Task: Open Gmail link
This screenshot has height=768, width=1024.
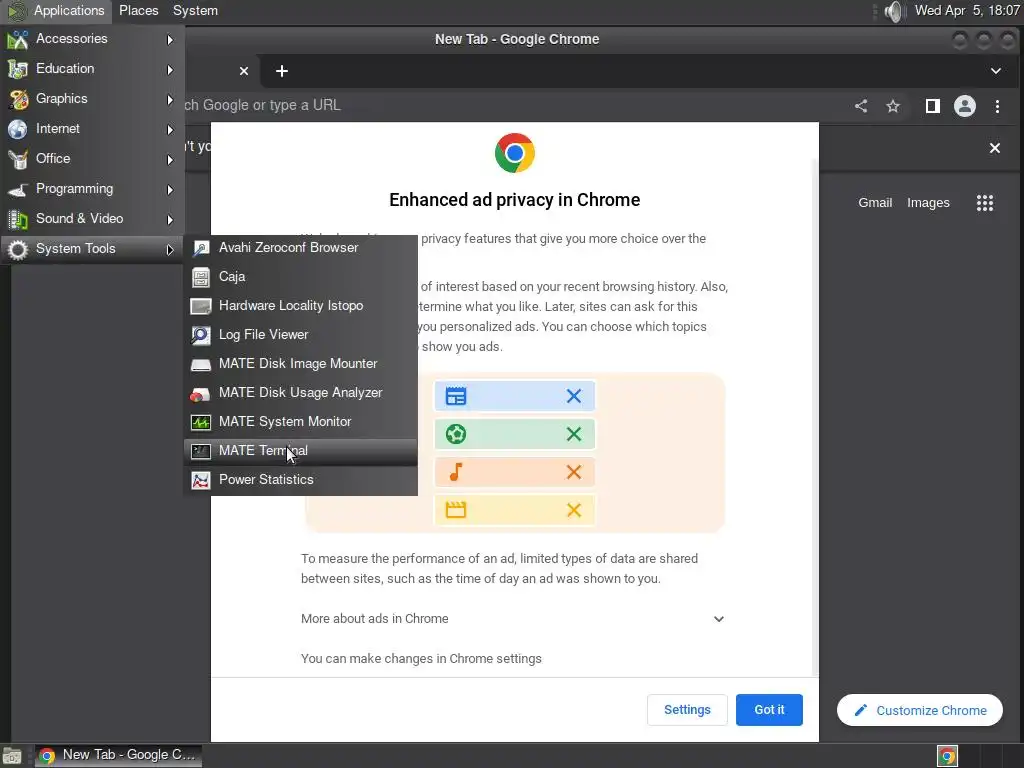Action: point(875,203)
